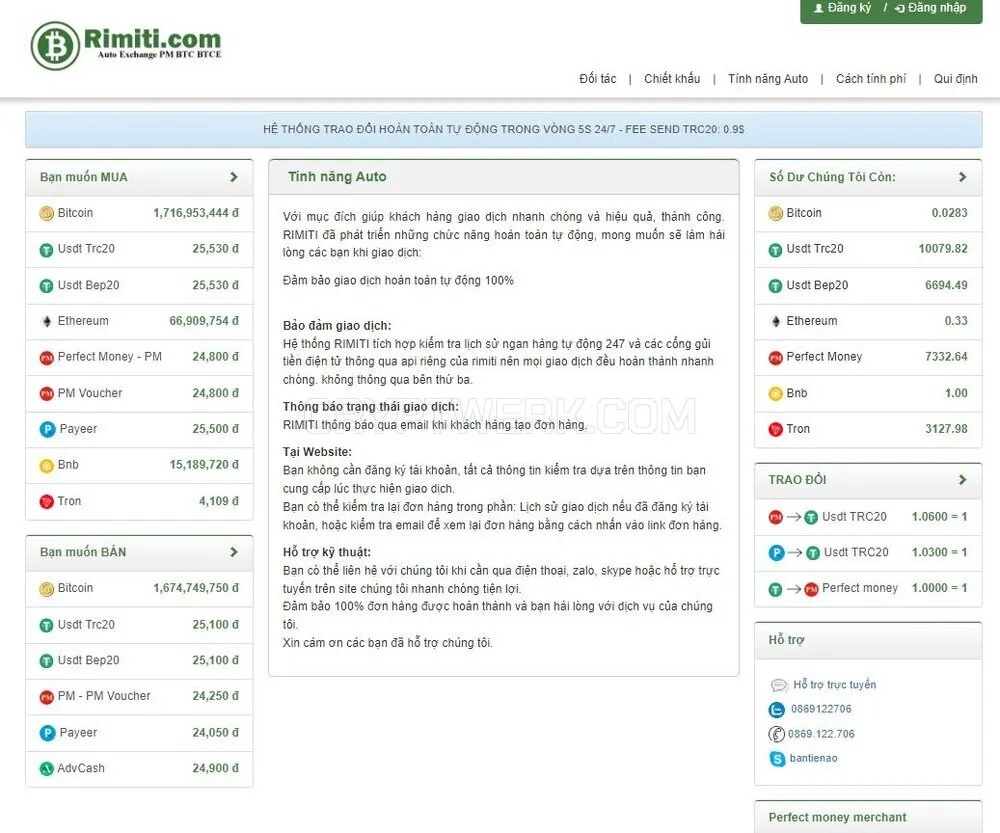Open Hỗ trợ trực tuyến link
Viewport: 1000px width, 833px height.
[835, 685]
